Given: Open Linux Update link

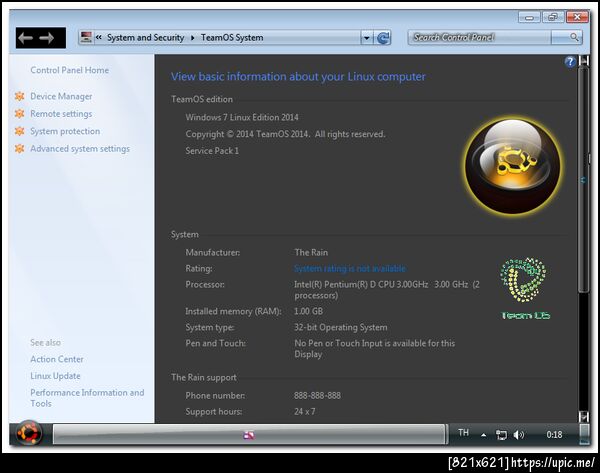Looking at the screenshot, I should 55,376.
